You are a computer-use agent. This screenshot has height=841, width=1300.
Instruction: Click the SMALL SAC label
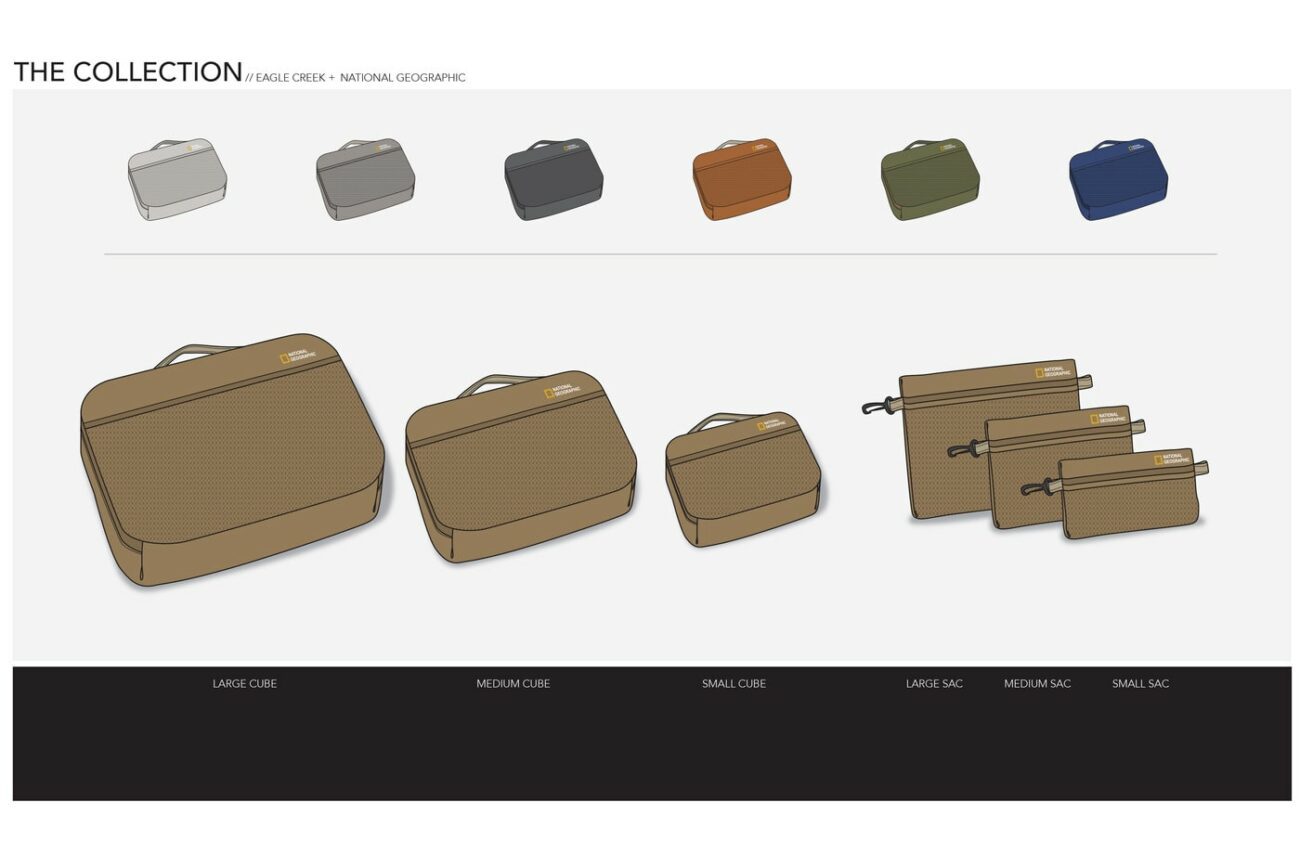point(1140,684)
